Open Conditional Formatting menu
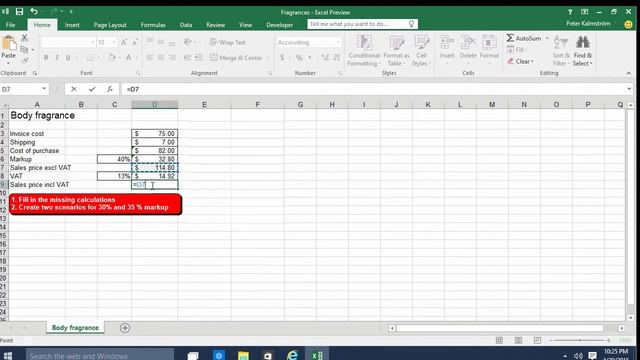Image resolution: width=640 pixels, height=360 pixels. coord(364,51)
